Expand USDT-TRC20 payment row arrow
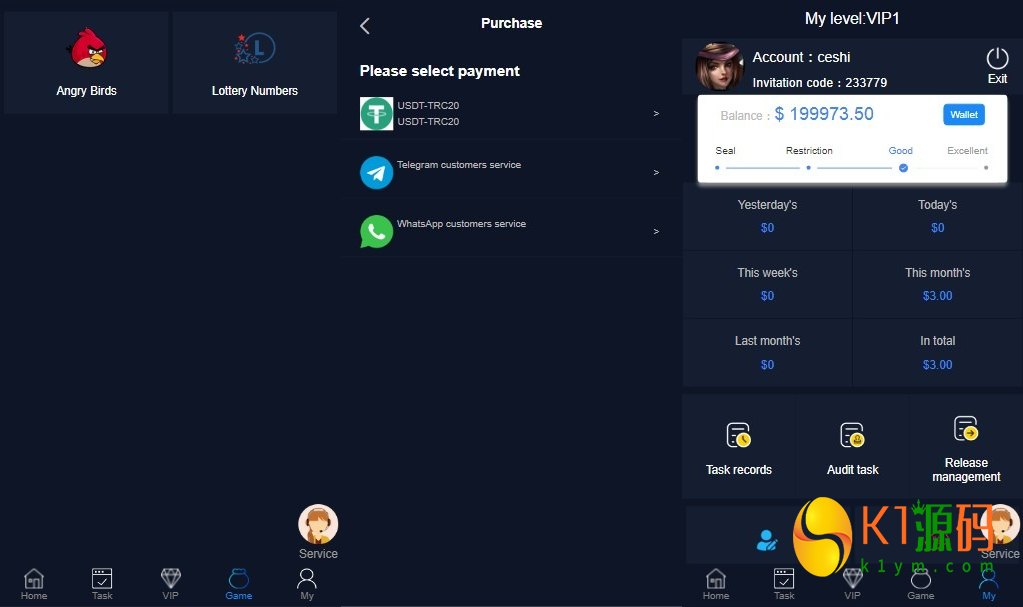Image resolution: width=1023 pixels, height=607 pixels. coord(656,114)
